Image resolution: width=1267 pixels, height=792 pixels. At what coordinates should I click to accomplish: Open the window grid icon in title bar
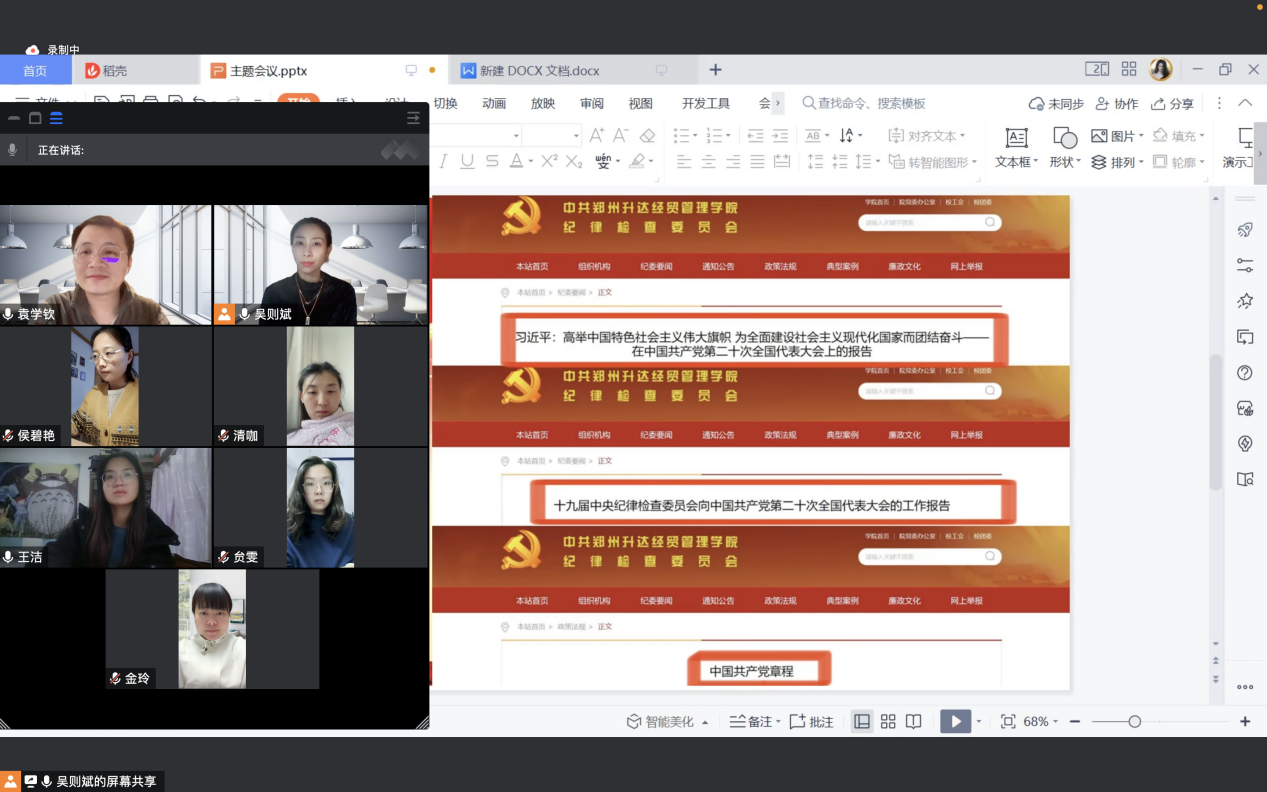click(1129, 69)
